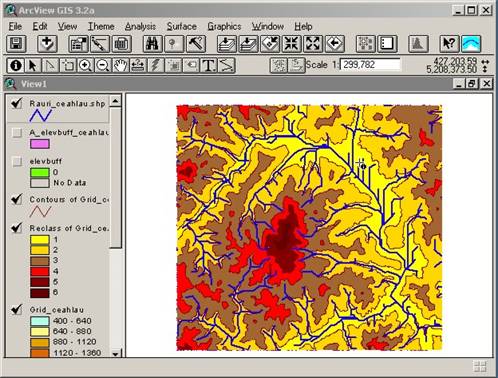Image resolution: width=498 pixels, height=378 pixels.
Task: Select the Zoom In magnifier tool
Action: [x=85, y=65]
